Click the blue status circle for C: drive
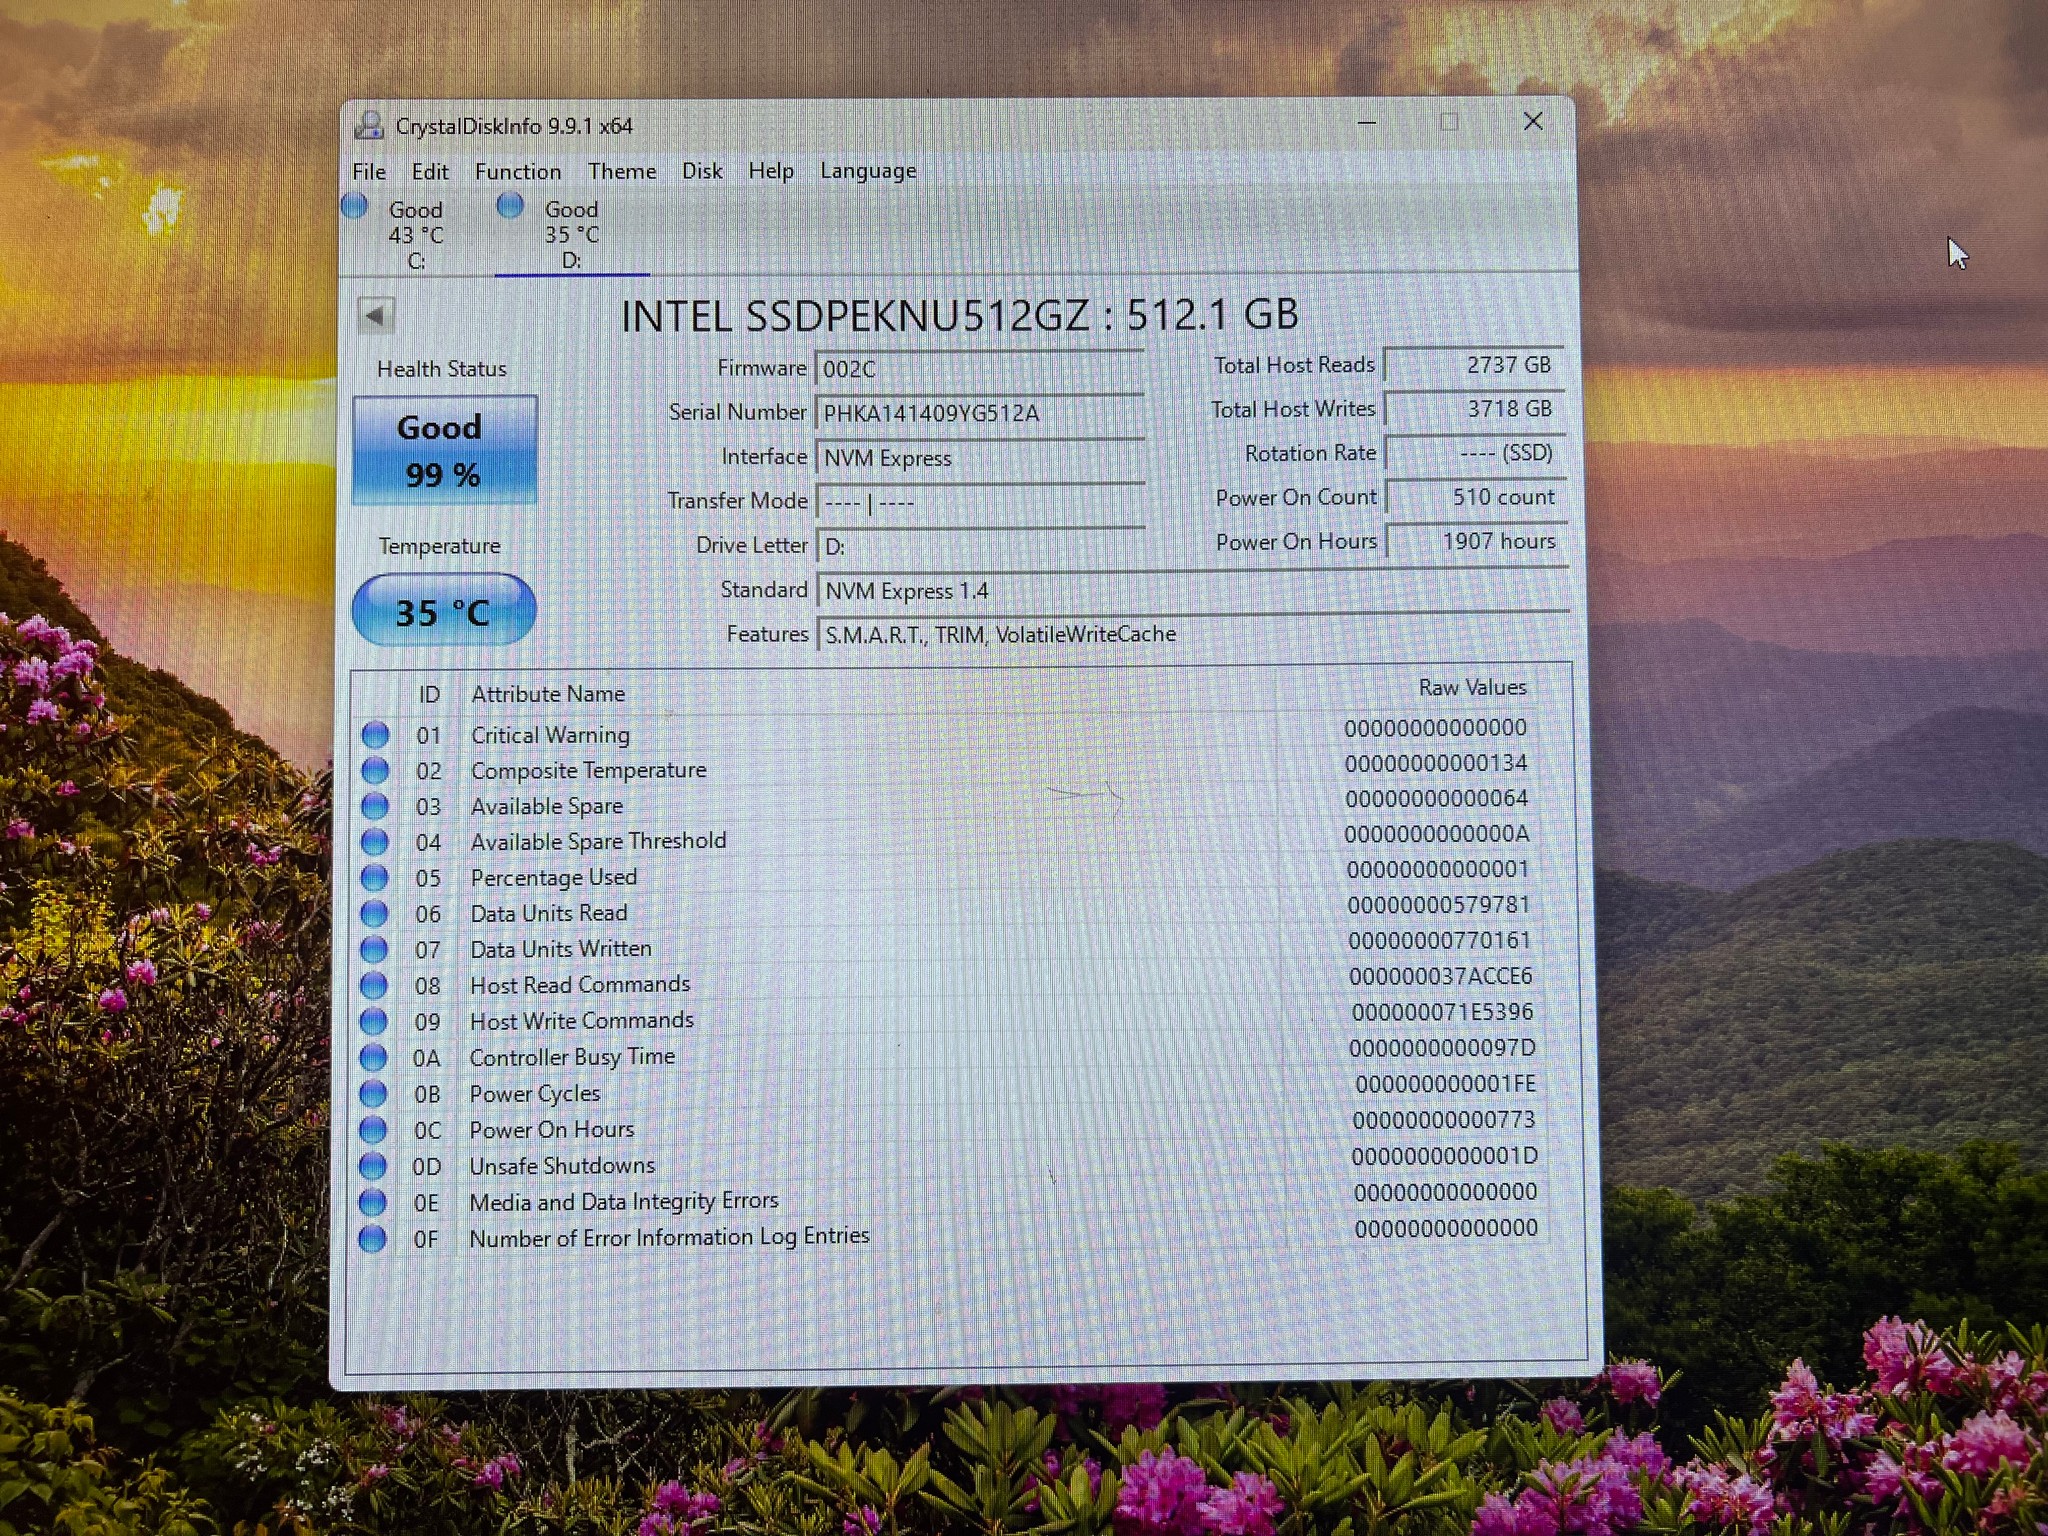 click(355, 206)
